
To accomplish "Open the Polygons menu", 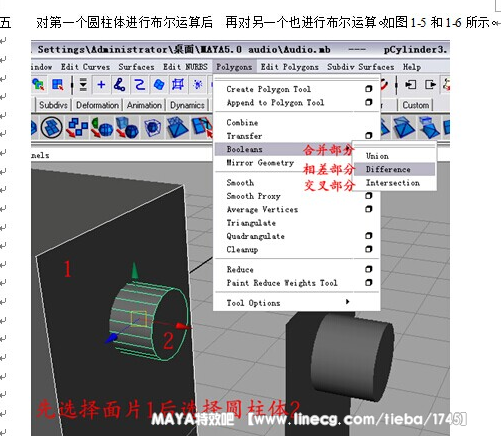I will pos(234,67).
